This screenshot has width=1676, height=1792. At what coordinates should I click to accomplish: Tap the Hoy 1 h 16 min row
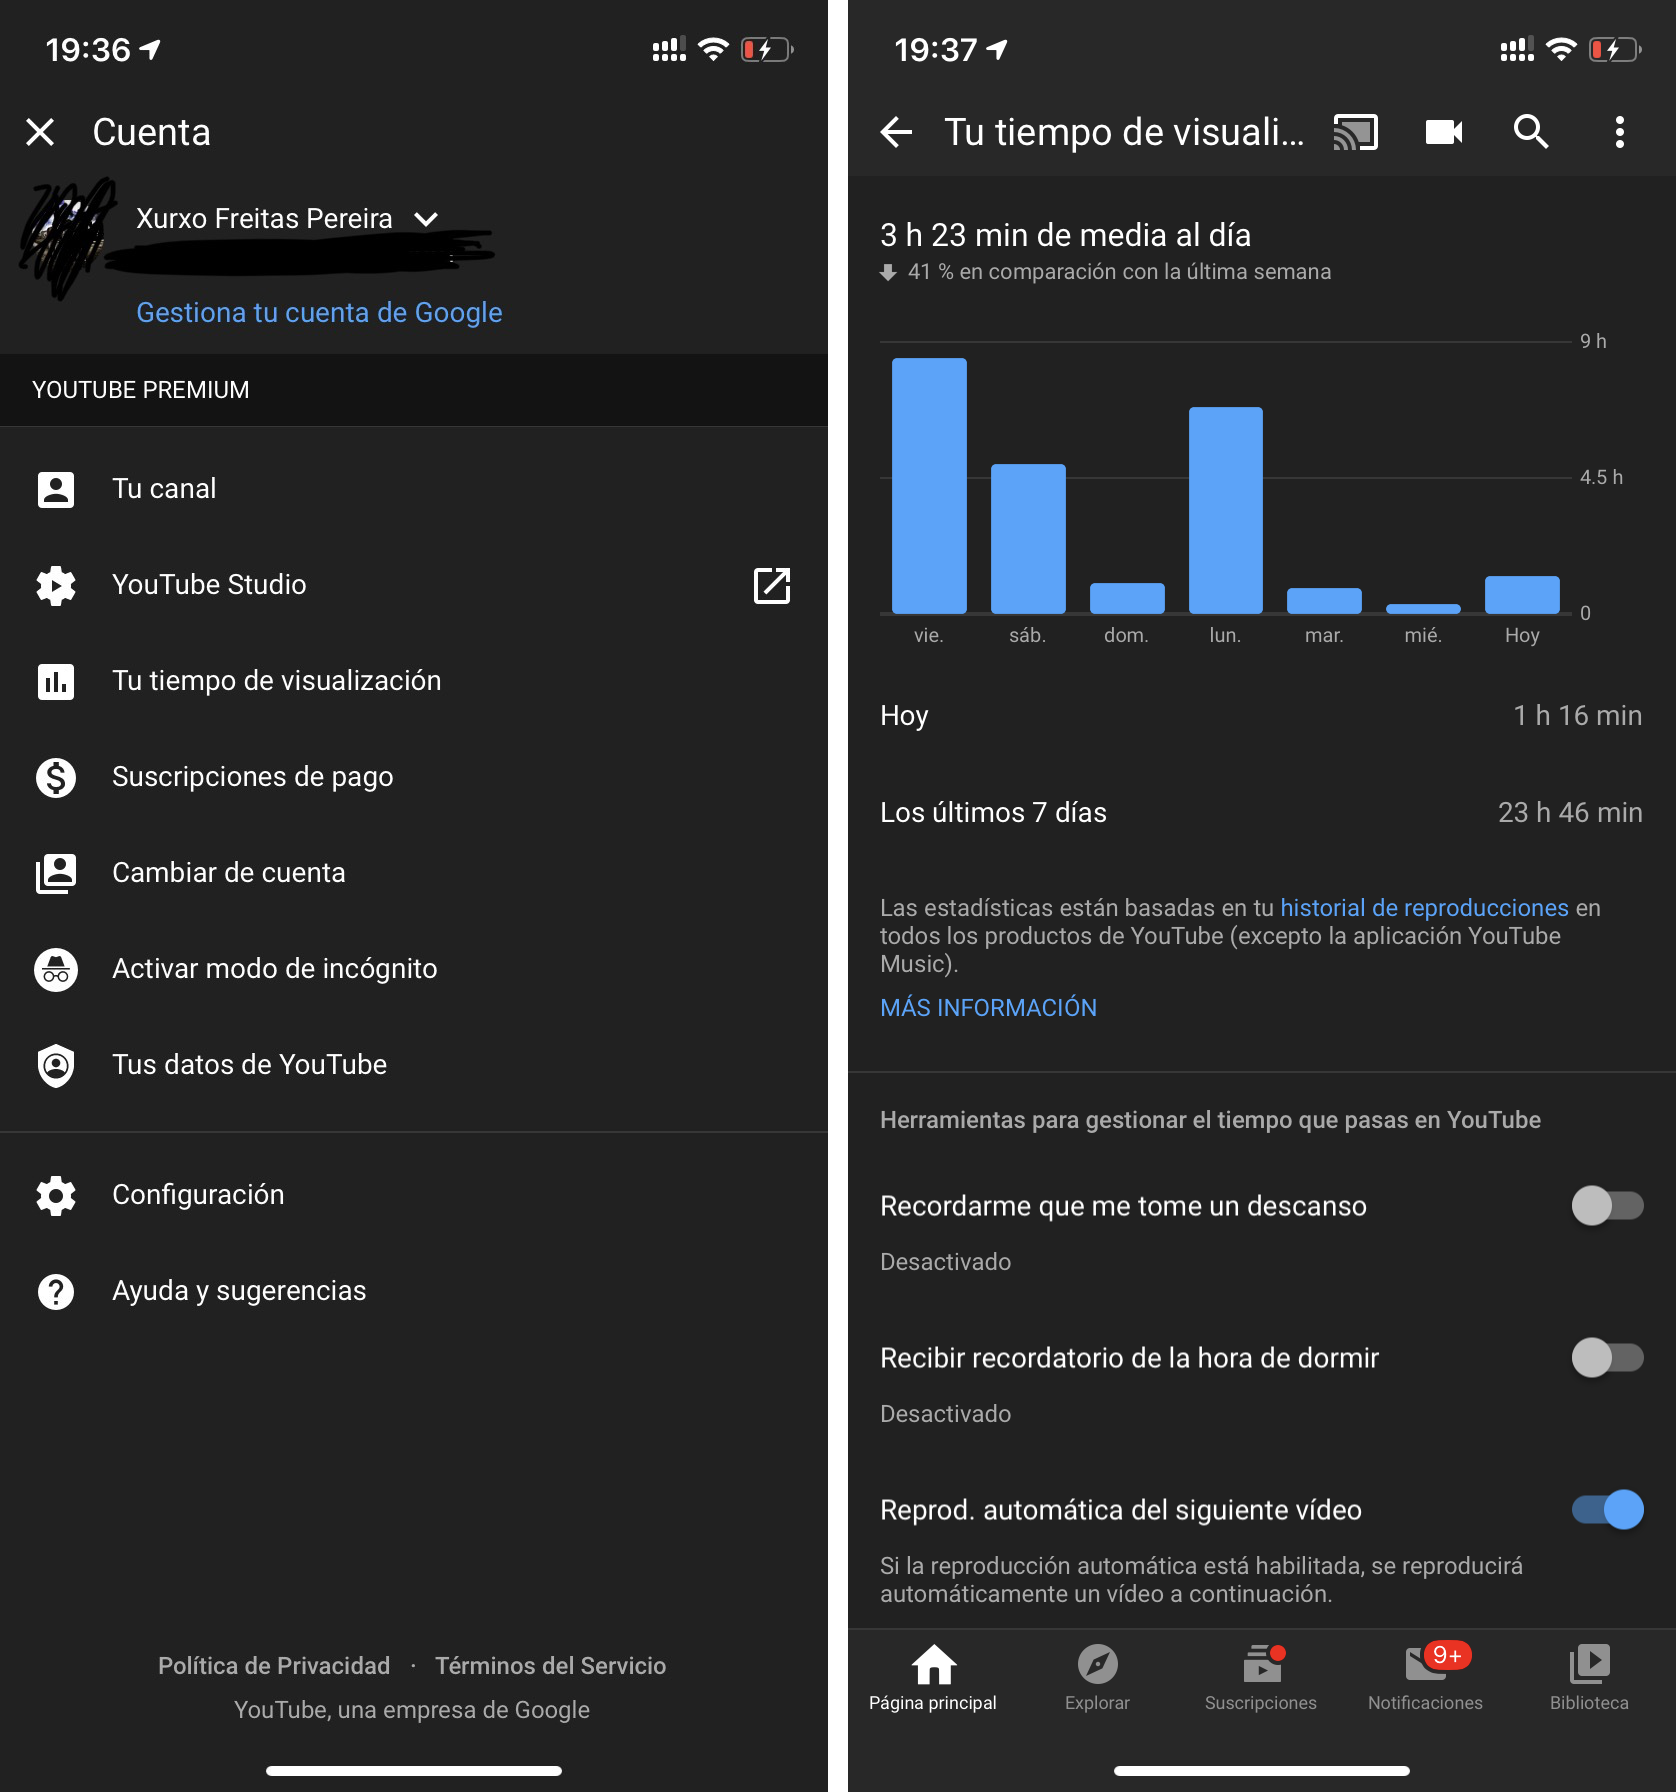(x=1262, y=716)
